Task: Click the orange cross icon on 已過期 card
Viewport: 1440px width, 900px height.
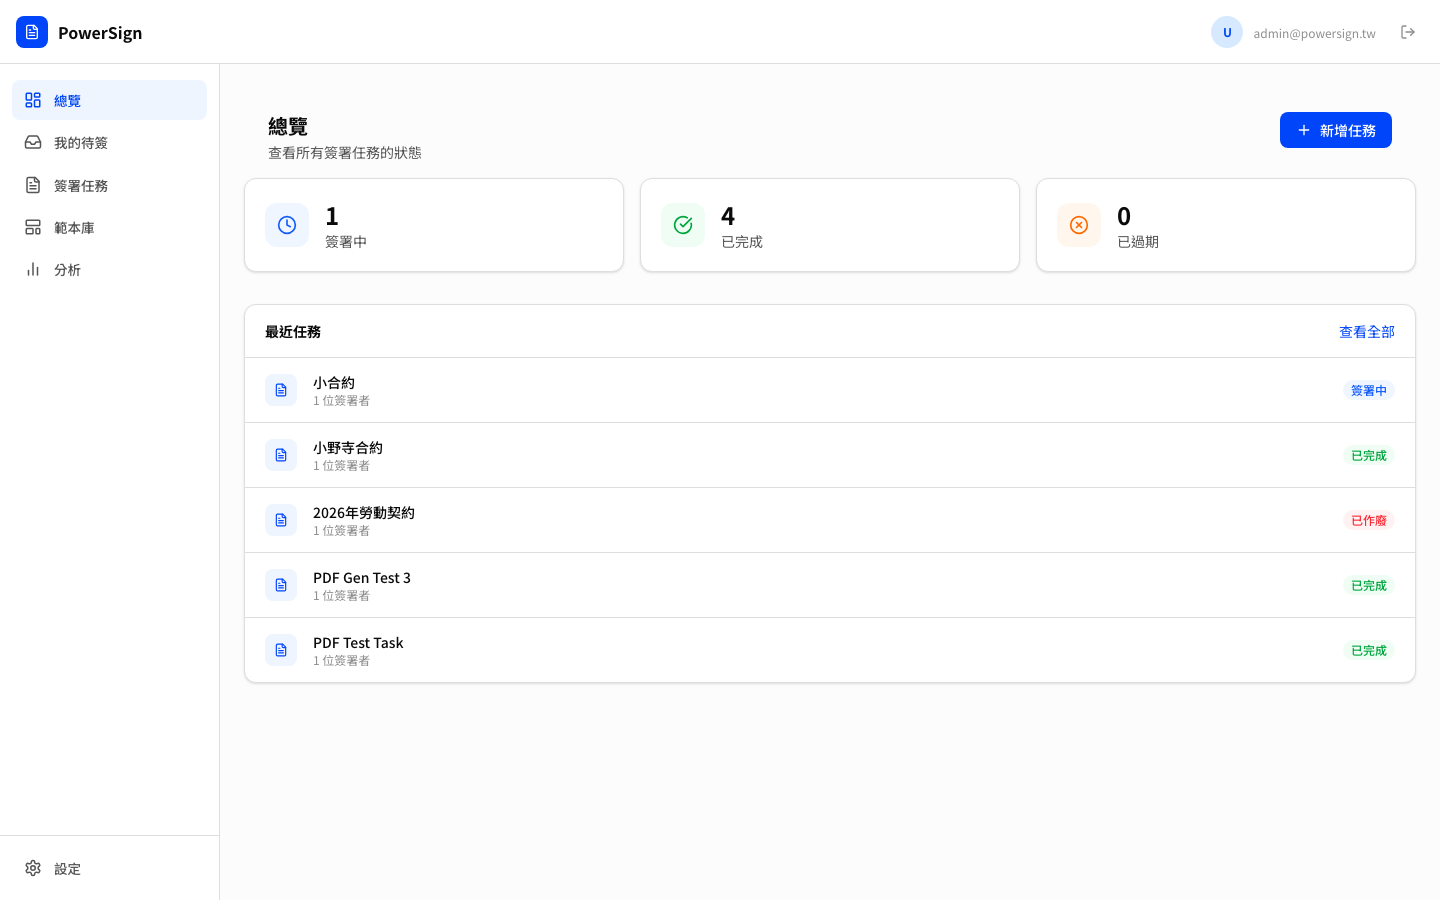Action: tap(1079, 225)
